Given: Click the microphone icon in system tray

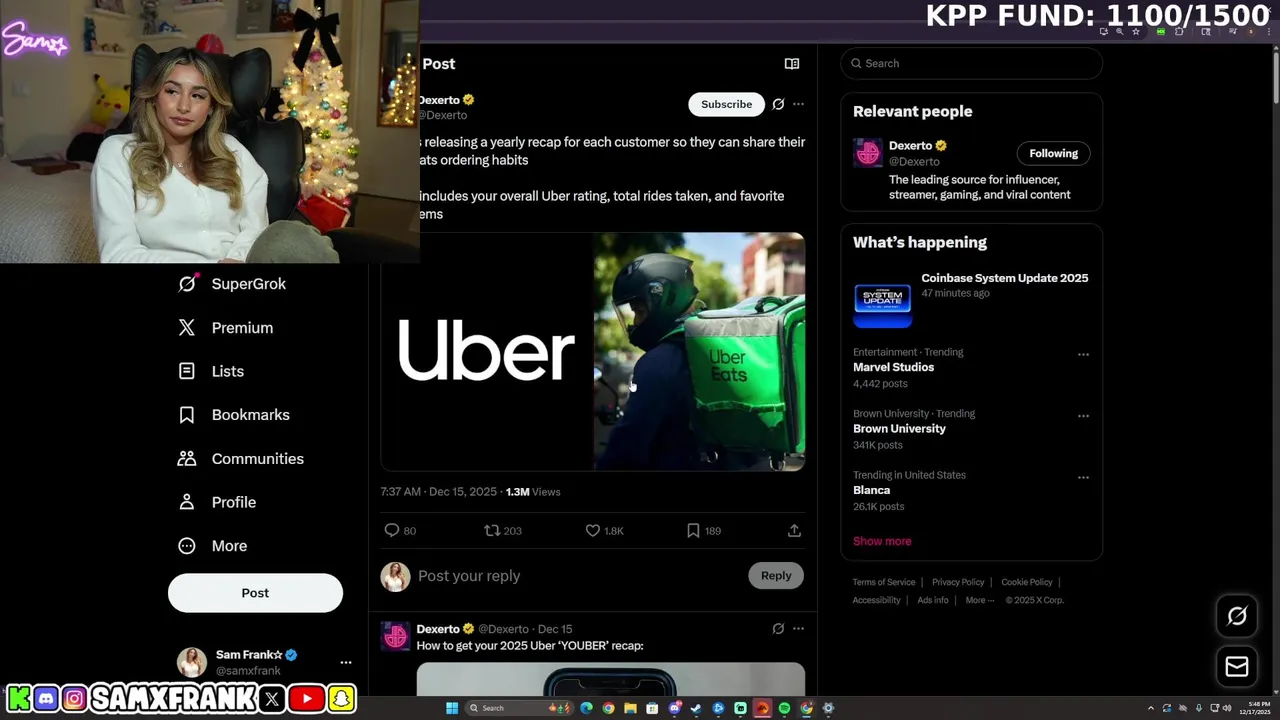Looking at the screenshot, I should click(x=1199, y=708).
